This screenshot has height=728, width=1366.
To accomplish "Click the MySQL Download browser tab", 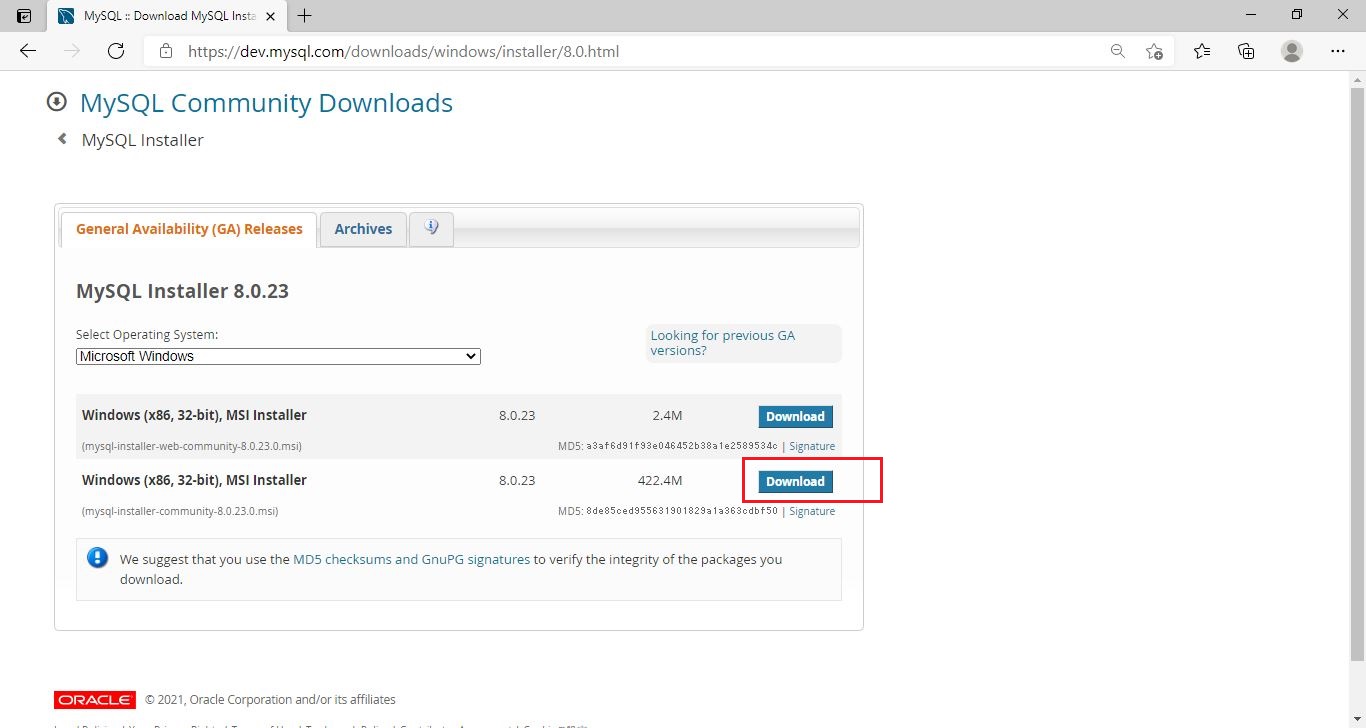I will 167,16.
